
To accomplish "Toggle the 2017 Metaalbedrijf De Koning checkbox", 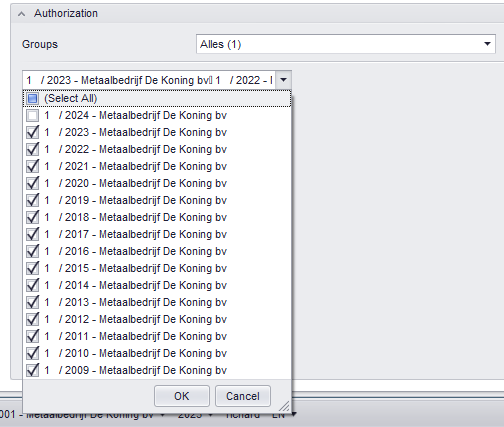I will tap(32, 234).
